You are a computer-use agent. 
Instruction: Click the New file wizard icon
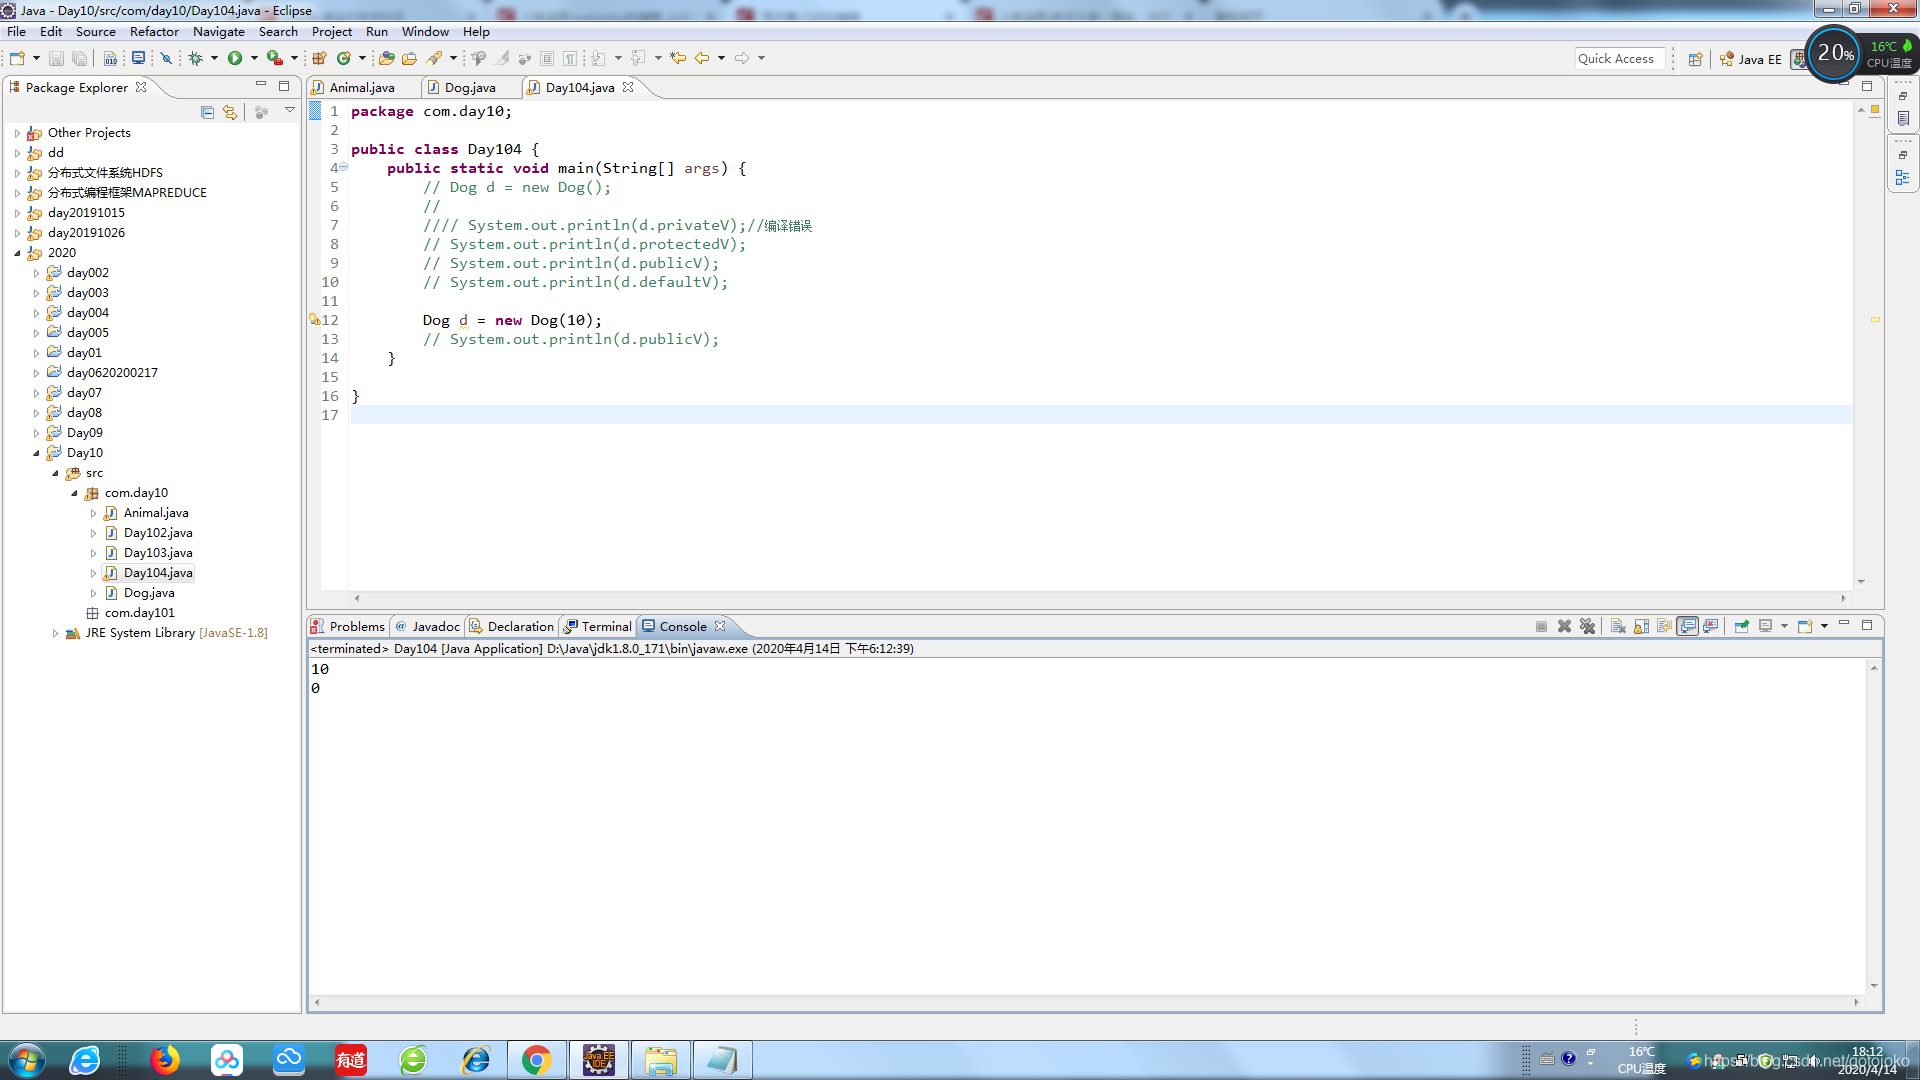coord(17,58)
